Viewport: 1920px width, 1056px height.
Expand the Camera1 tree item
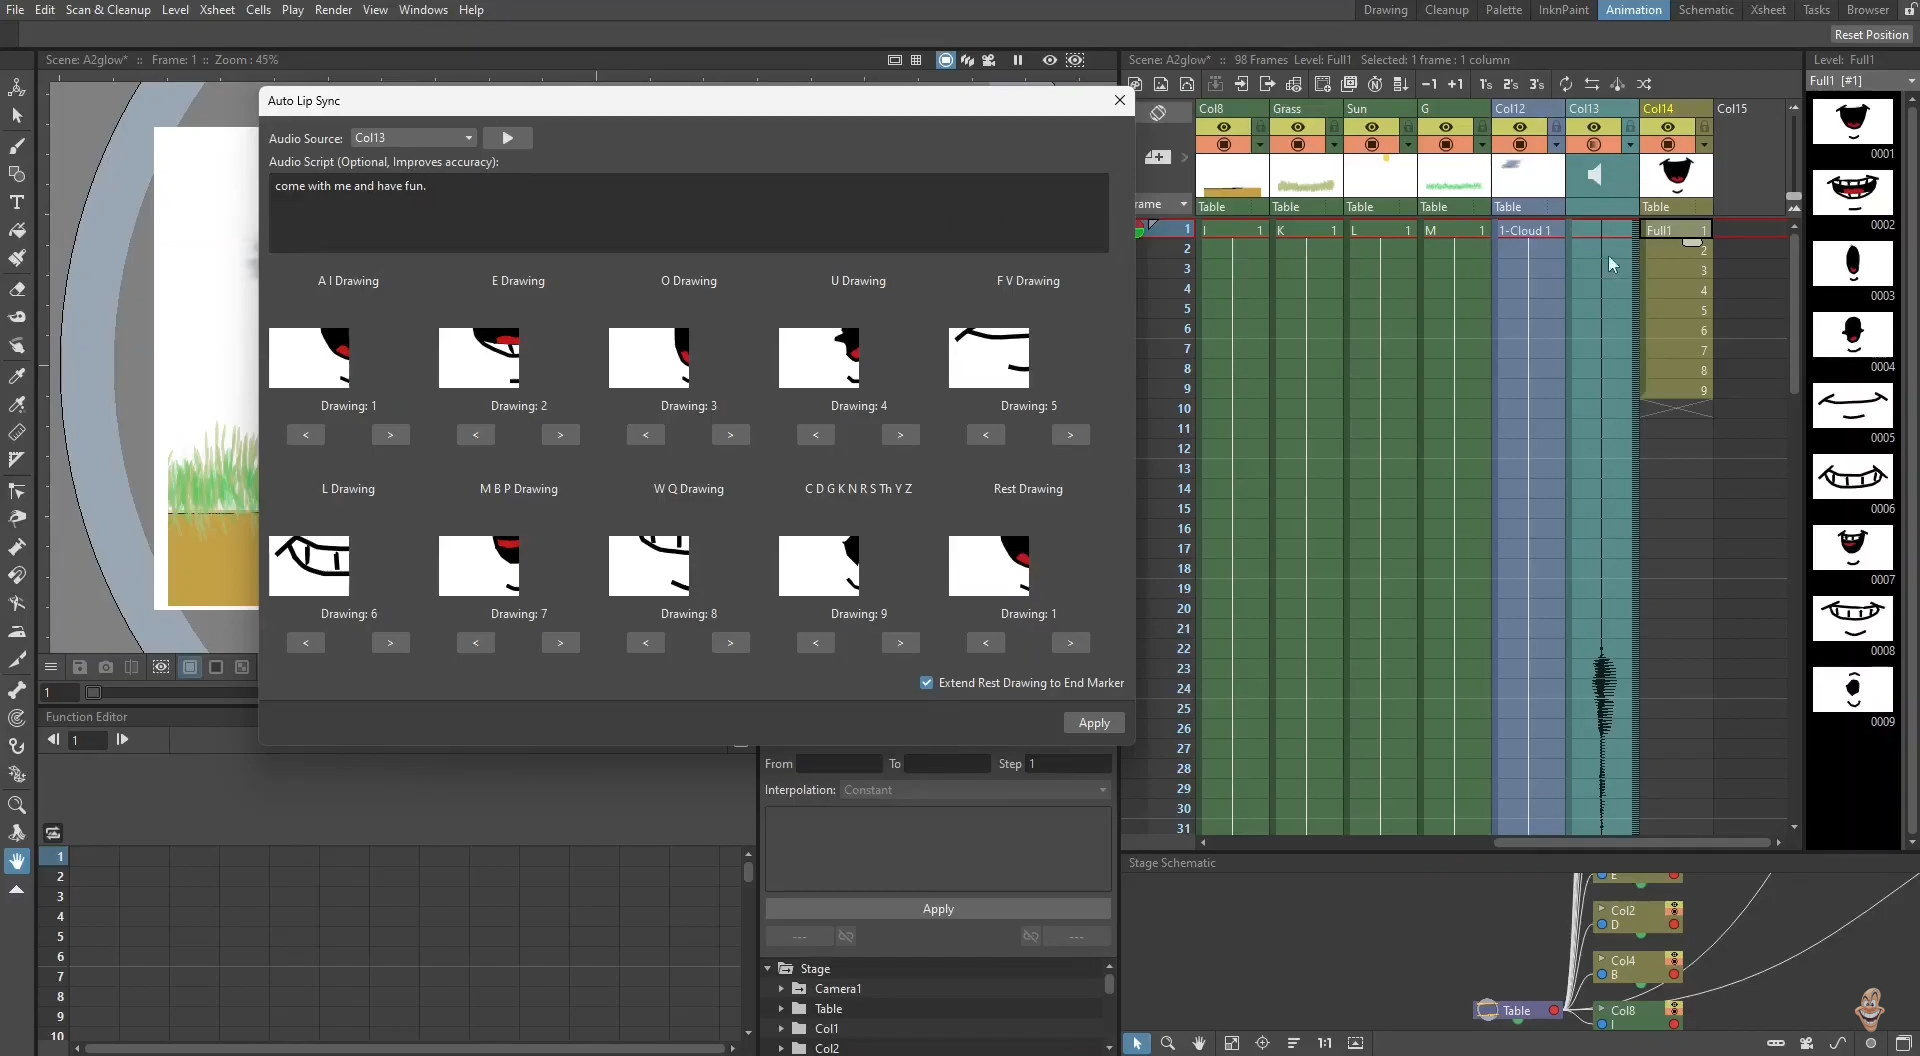(x=782, y=989)
